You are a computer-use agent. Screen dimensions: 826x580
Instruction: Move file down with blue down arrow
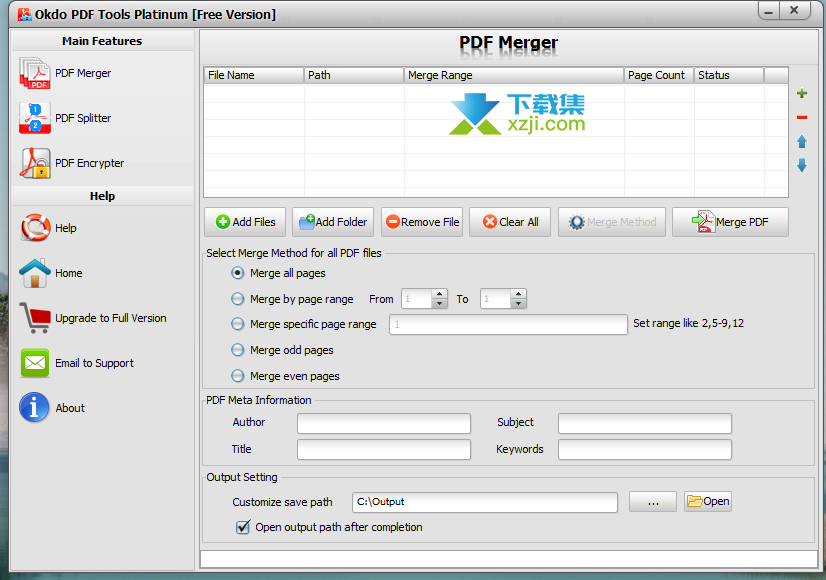pyautogui.click(x=802, y=165)
